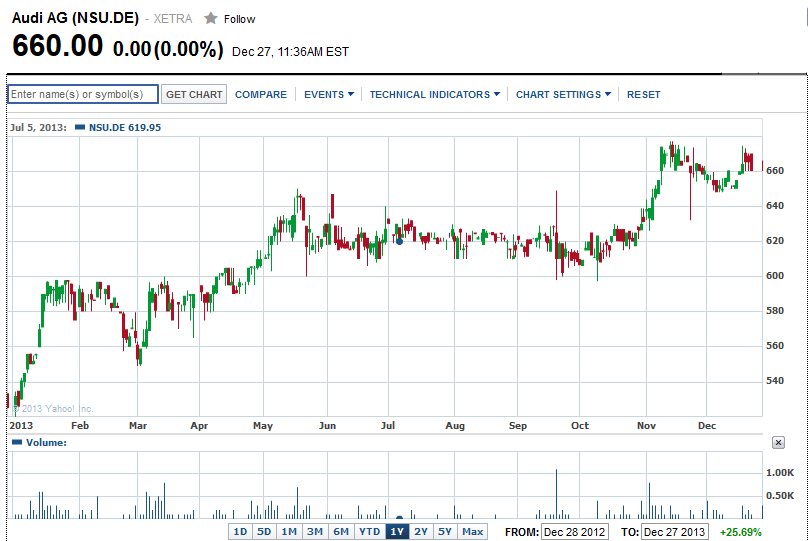Click the blue NSU.DE legend swatch

[x=80, y=127]
